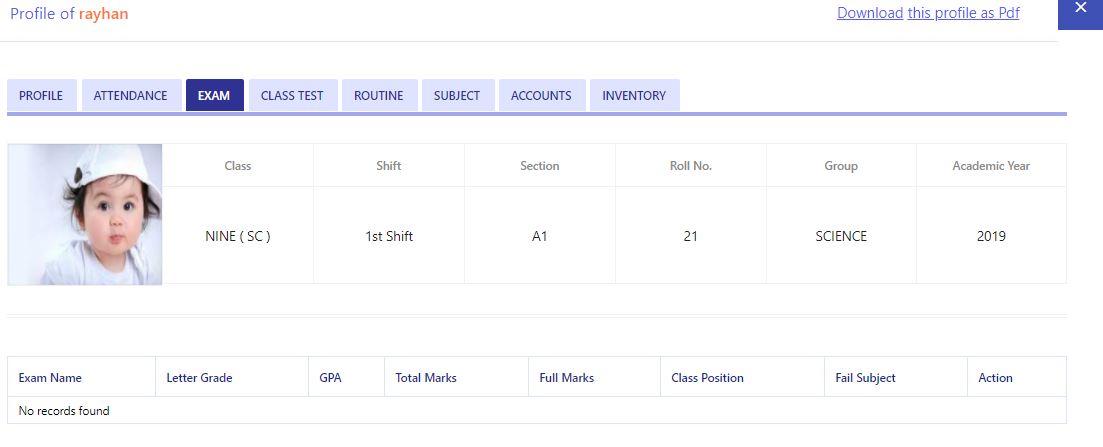Open the INVENTORY tab
The image size is (1103, 447).
[634, 95]
